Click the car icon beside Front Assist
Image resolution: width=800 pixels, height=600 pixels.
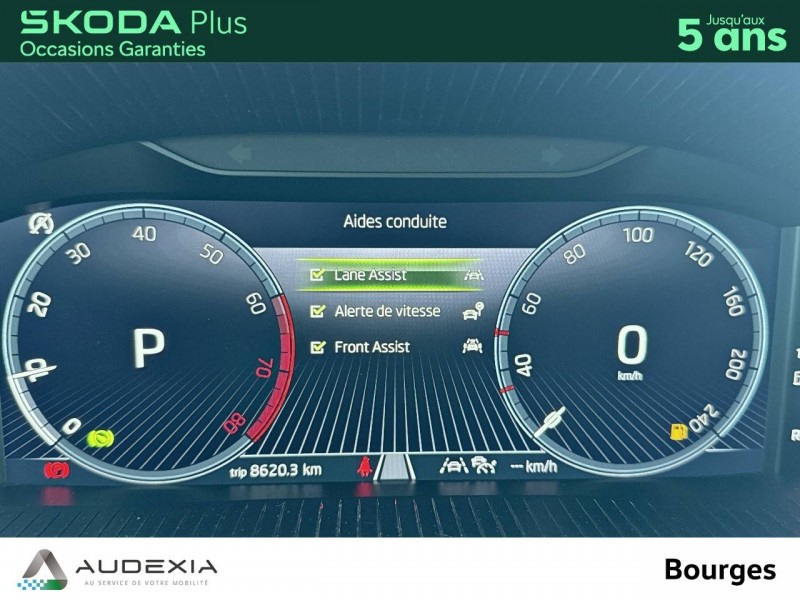click(x=472, y=346)
